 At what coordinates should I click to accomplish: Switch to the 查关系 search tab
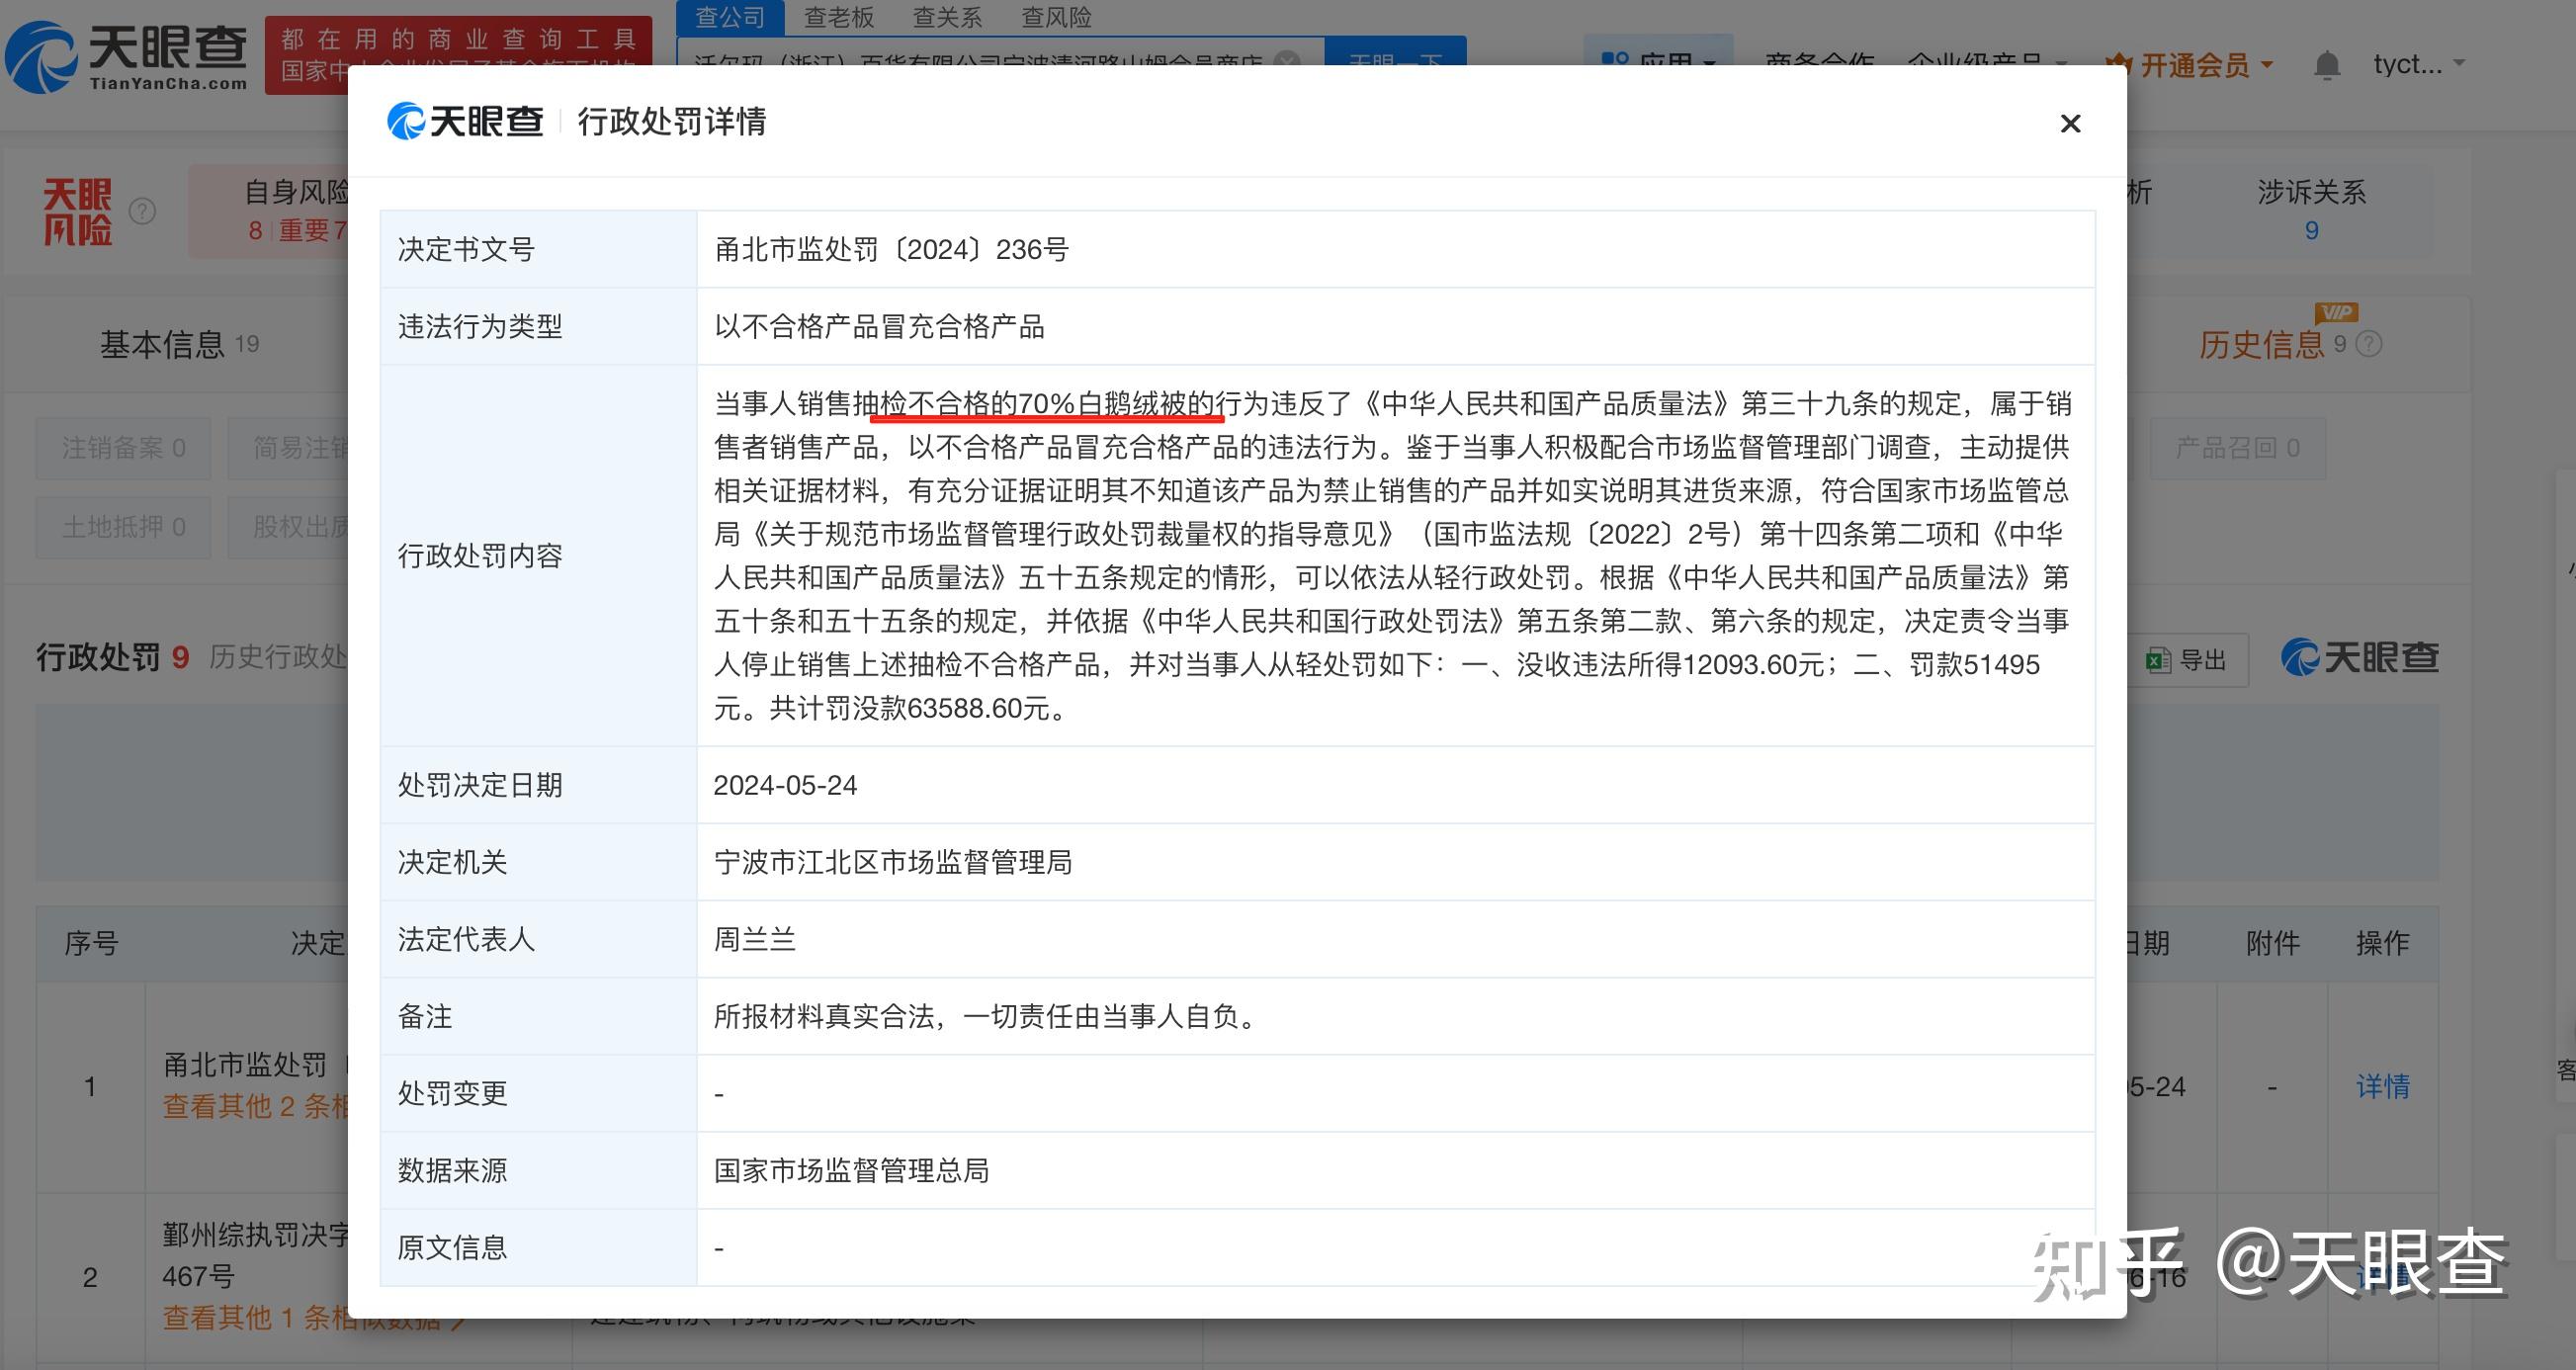coord(947,17)
